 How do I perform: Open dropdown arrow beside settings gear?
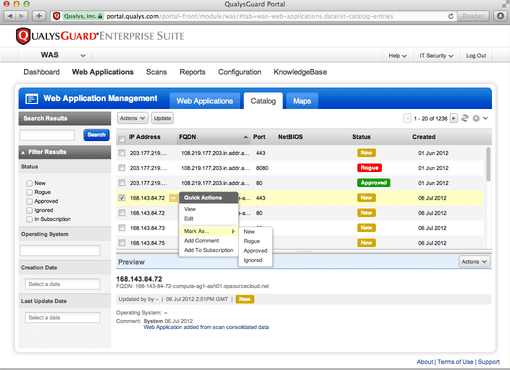(486, 118)
